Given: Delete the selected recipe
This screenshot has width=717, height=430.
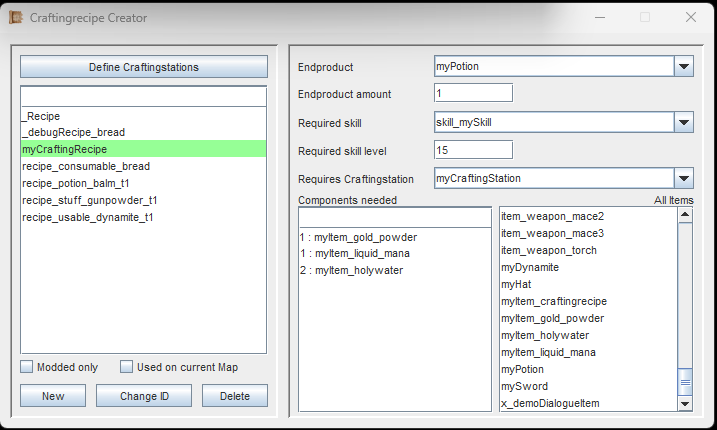Looking at the screenshot, I should click(x=234, y=396).
